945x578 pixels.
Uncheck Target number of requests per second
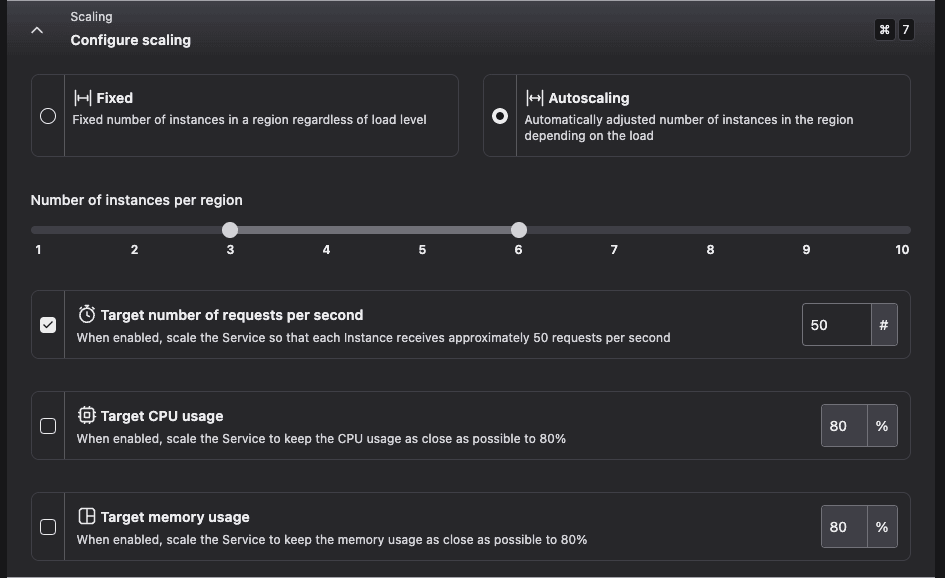[x=48, y=325]
